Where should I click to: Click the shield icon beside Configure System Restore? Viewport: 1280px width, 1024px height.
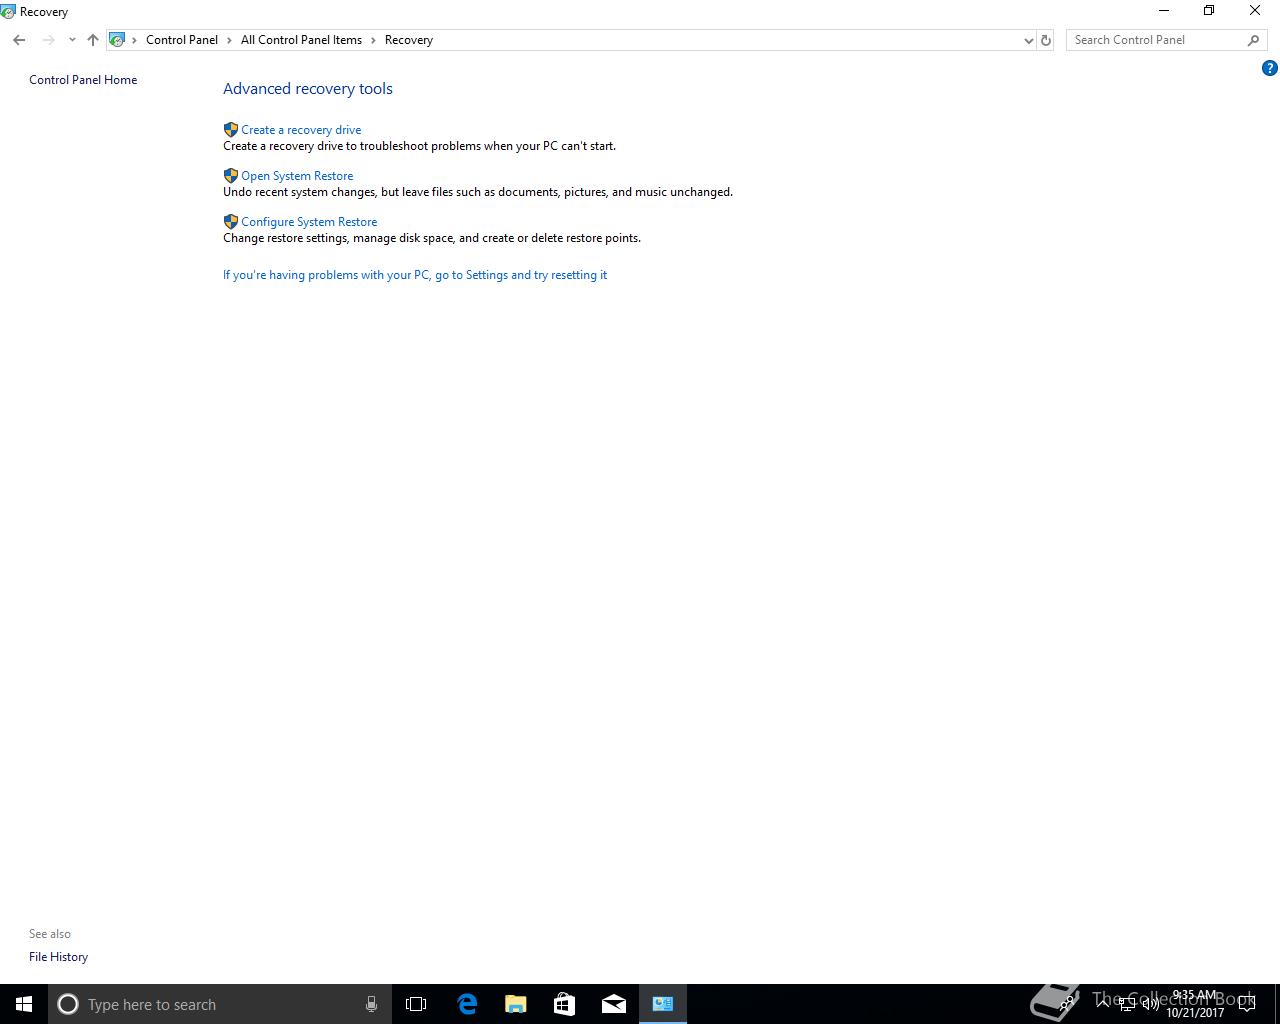pos(231,222)
